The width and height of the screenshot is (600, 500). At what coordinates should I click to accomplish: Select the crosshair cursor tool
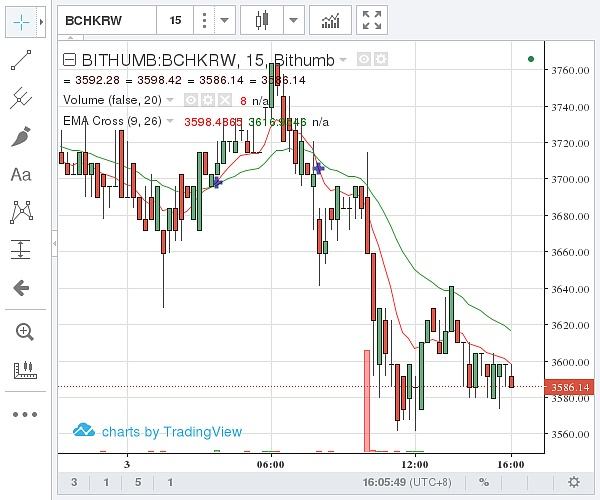(x=19, y=20)
